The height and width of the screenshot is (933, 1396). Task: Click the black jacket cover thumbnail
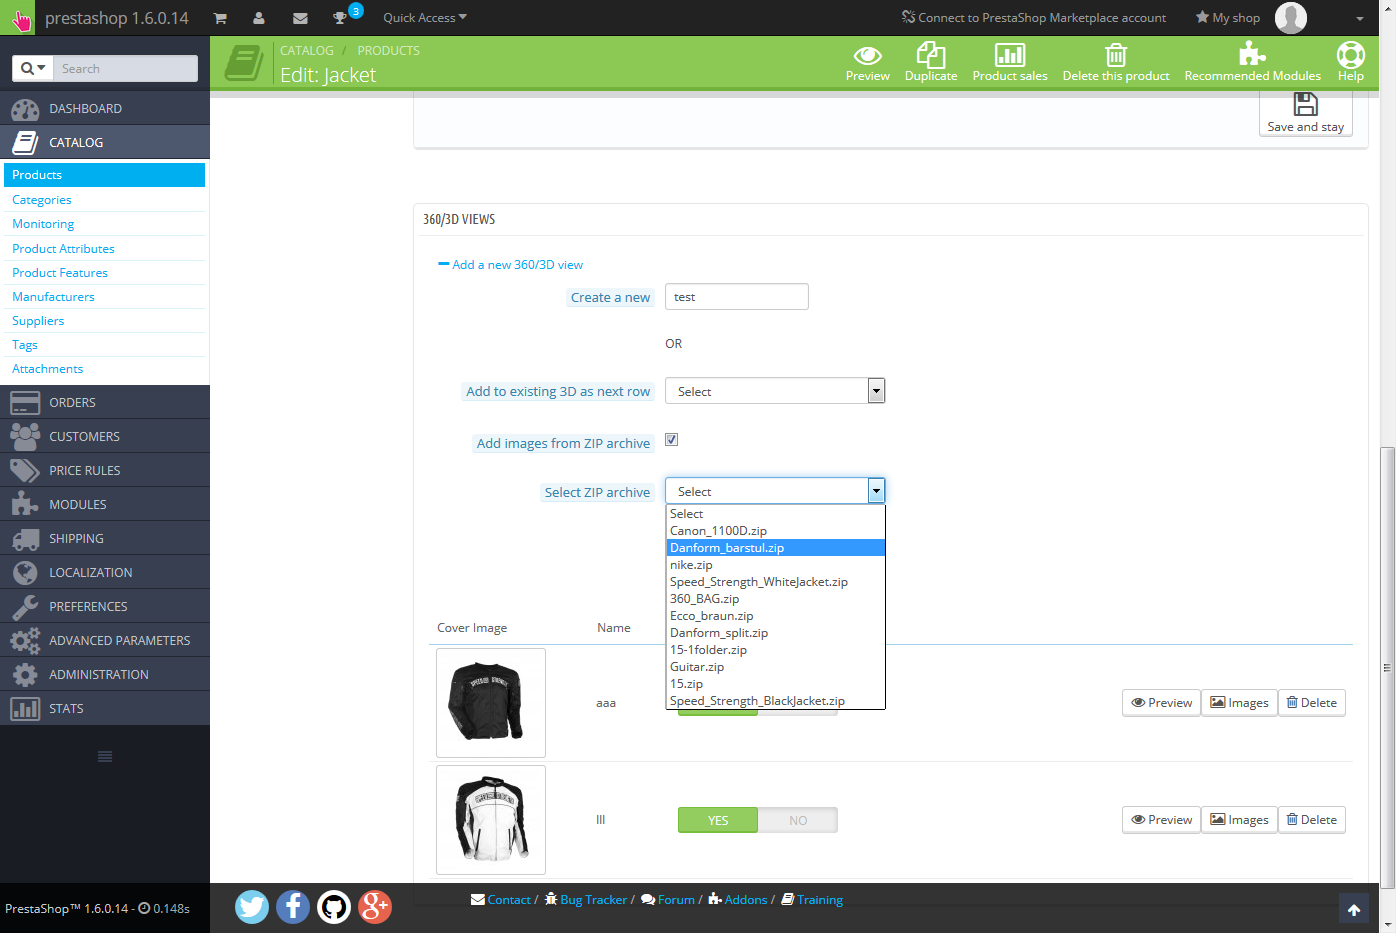coord(491,703)
